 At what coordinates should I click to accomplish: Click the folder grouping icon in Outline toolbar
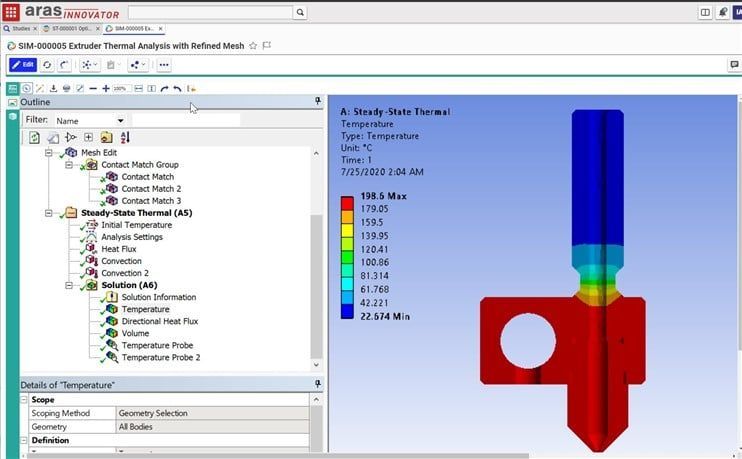(106, 138)
